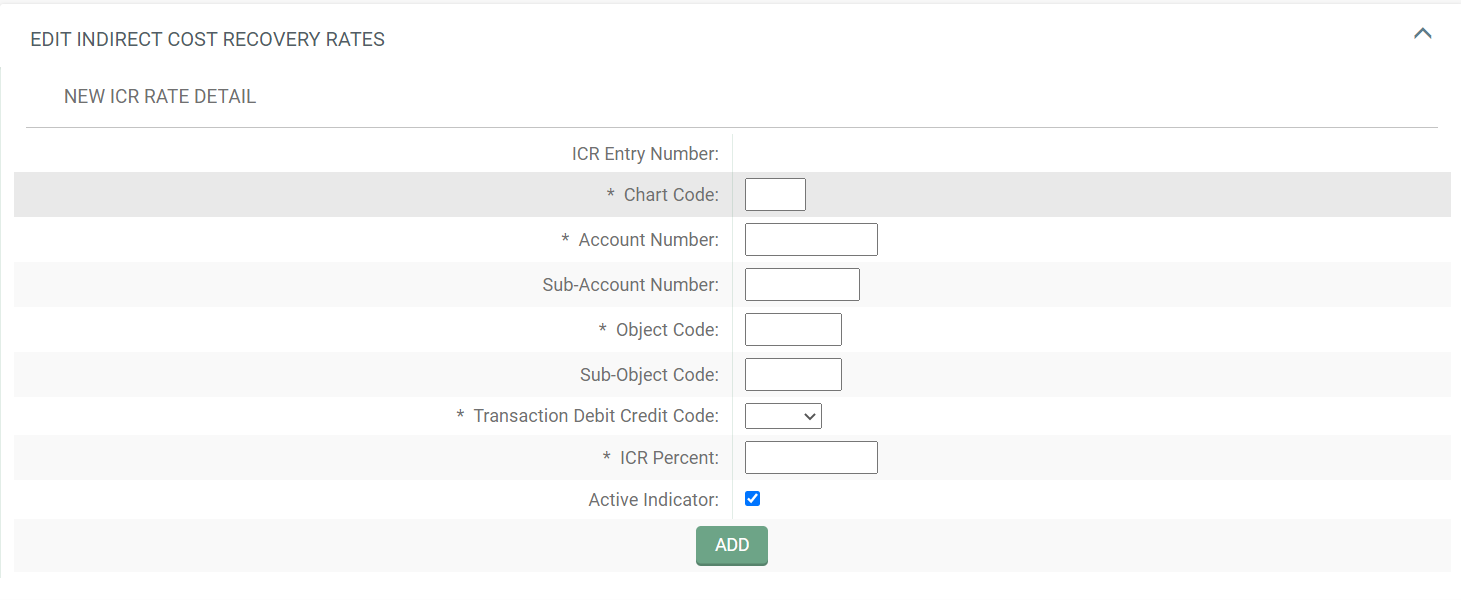Viewport: 1461px width, 600px height.
Task: Click the Edit Indirect Cost Recovery Rates title
Action: click(x=207, y=39)
